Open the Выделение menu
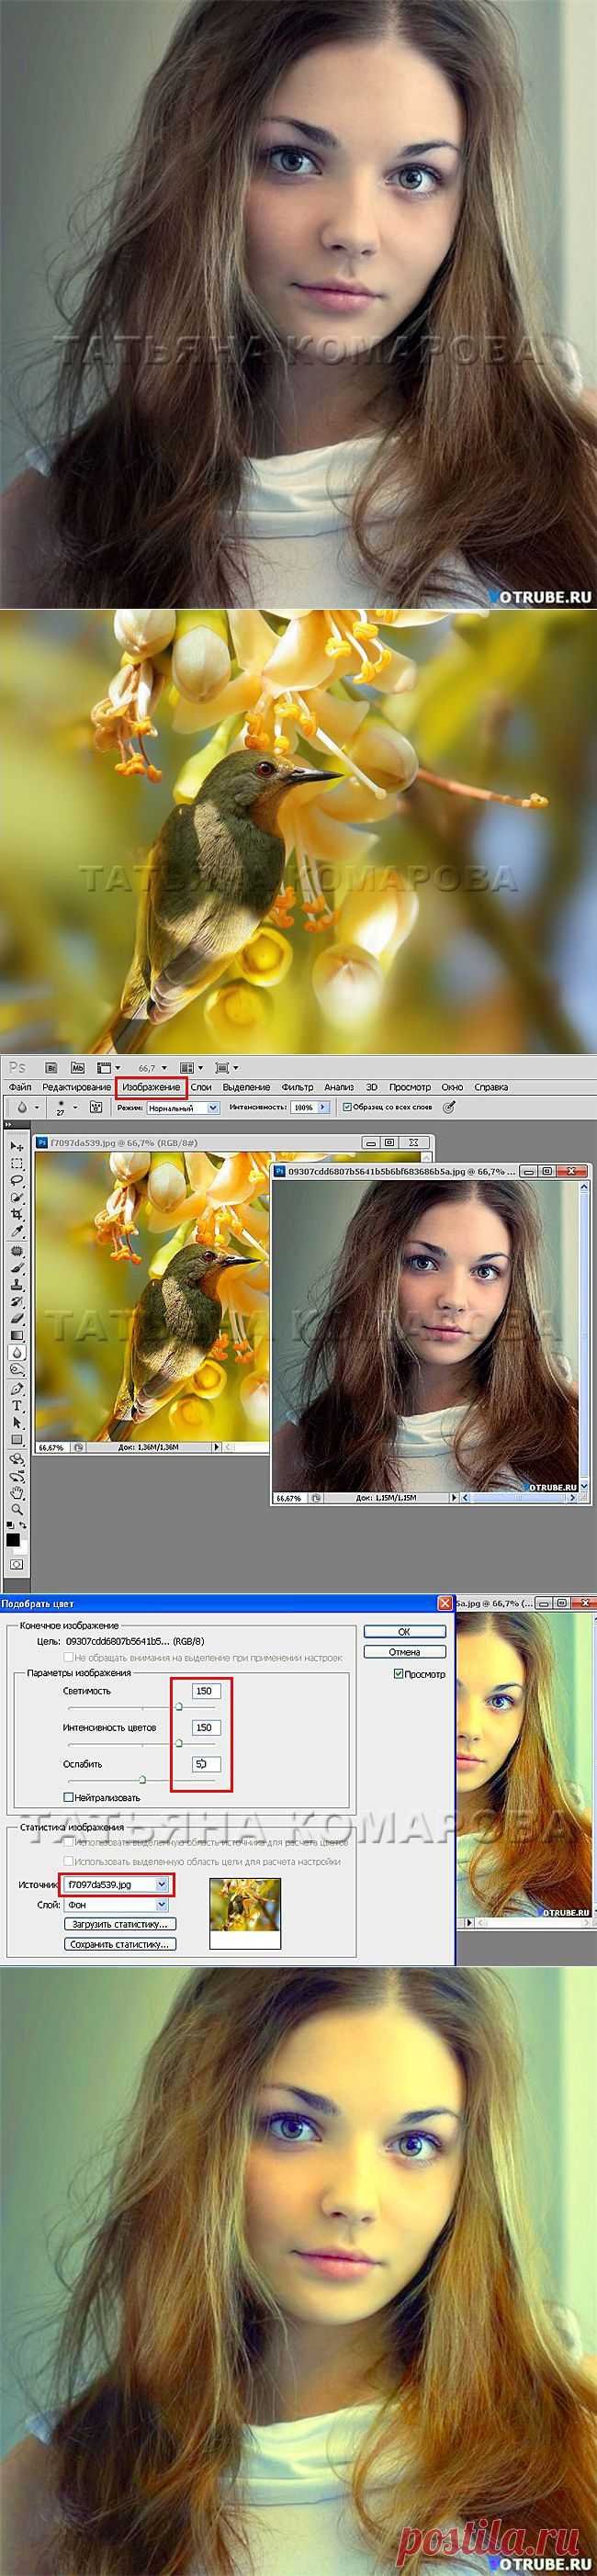597x2576 pixels. [x=246, y=1087]
